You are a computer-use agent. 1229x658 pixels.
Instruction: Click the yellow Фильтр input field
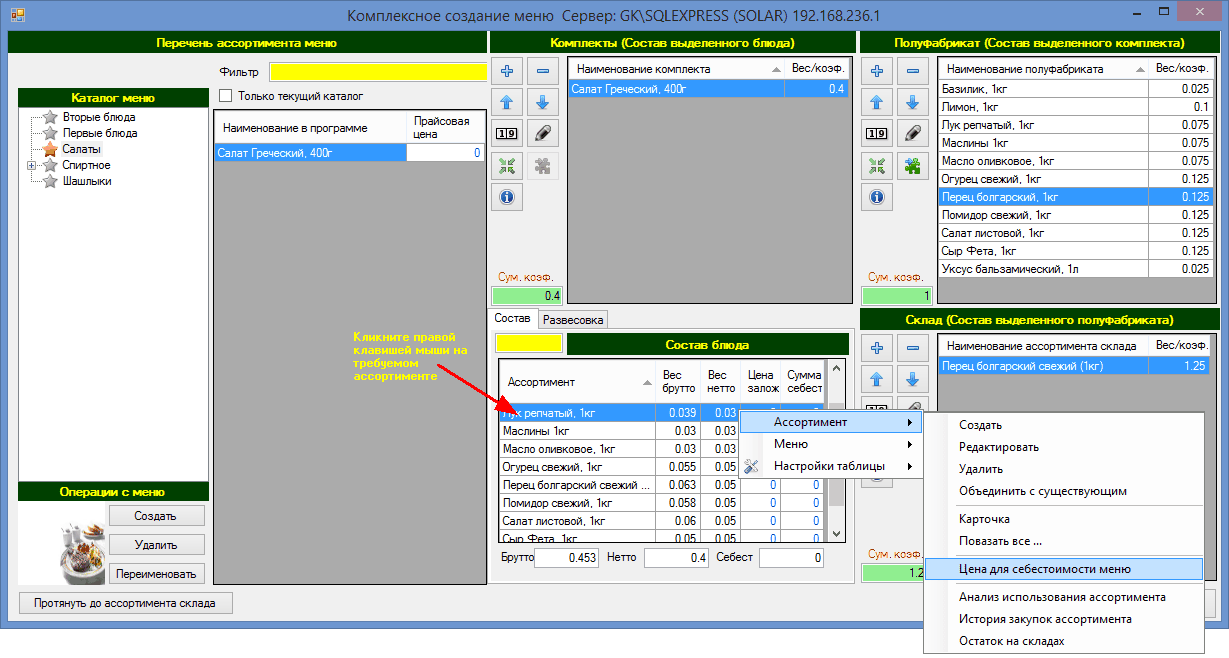377,72
